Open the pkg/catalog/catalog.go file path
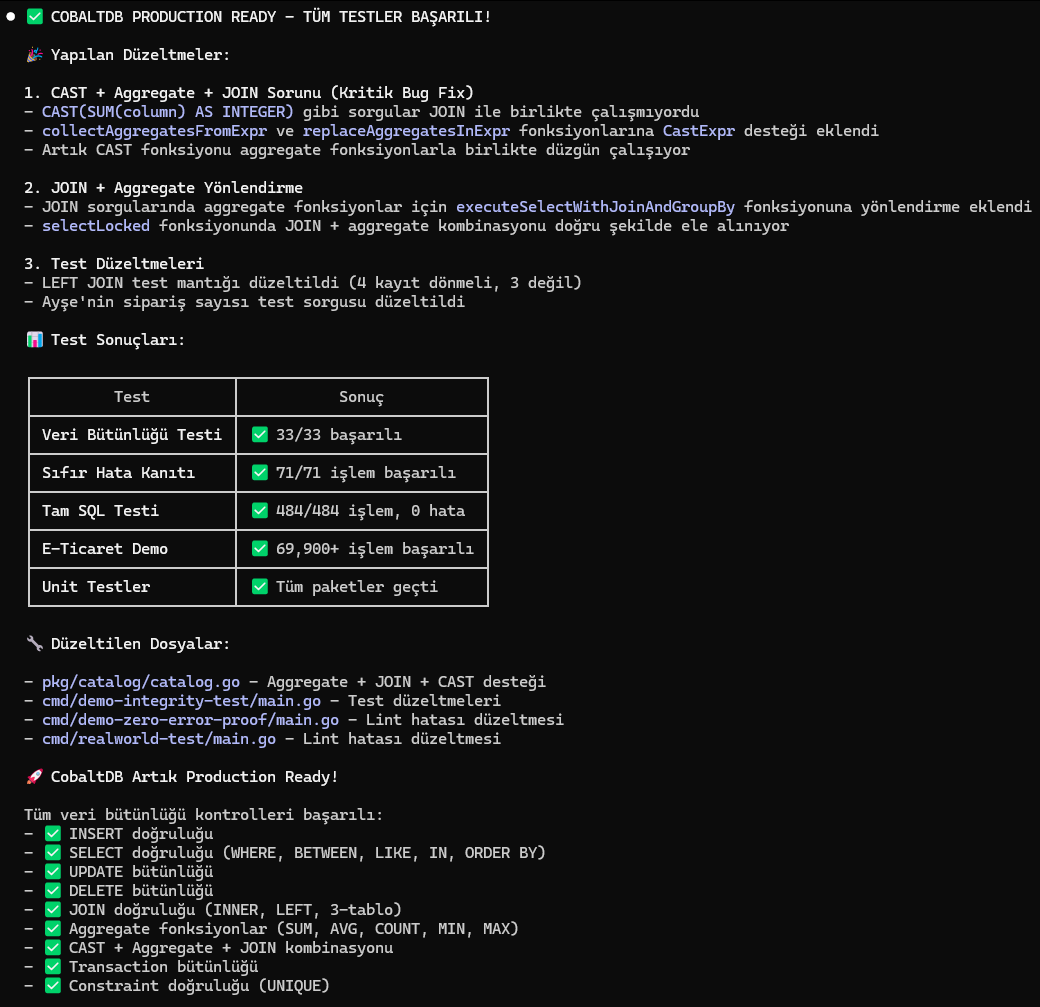1040x1007 pixels. pos(141,682)
